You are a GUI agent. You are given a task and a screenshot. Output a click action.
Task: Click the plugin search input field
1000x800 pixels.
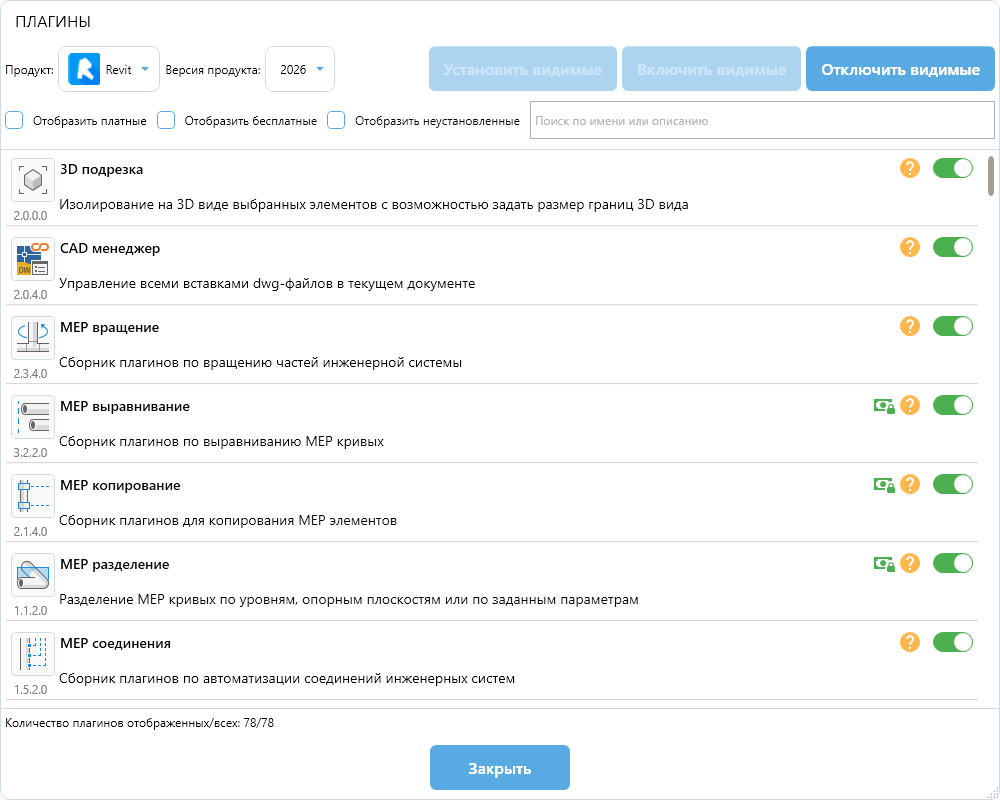coord(761,120)
